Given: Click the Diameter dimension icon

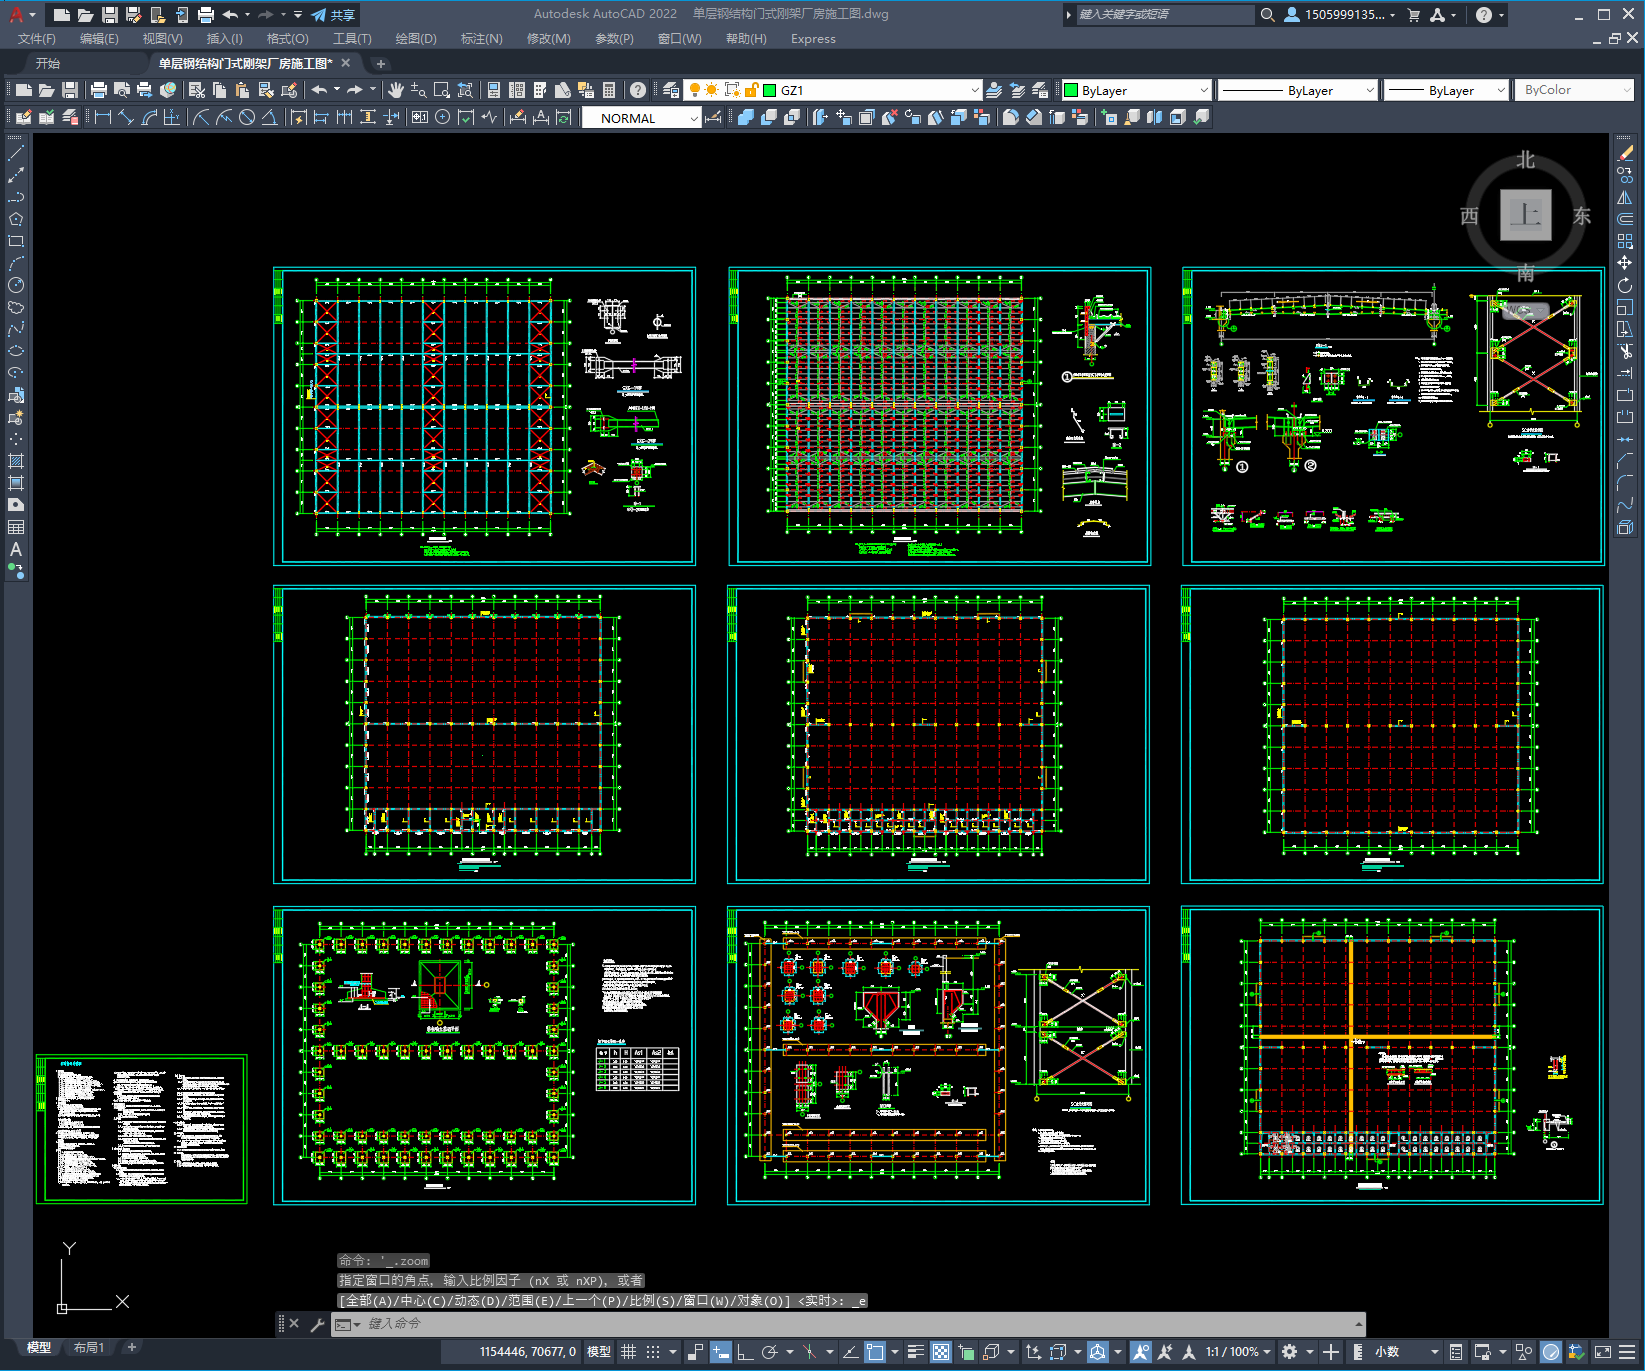Looking at the screenshot, I should coord(246,117).
